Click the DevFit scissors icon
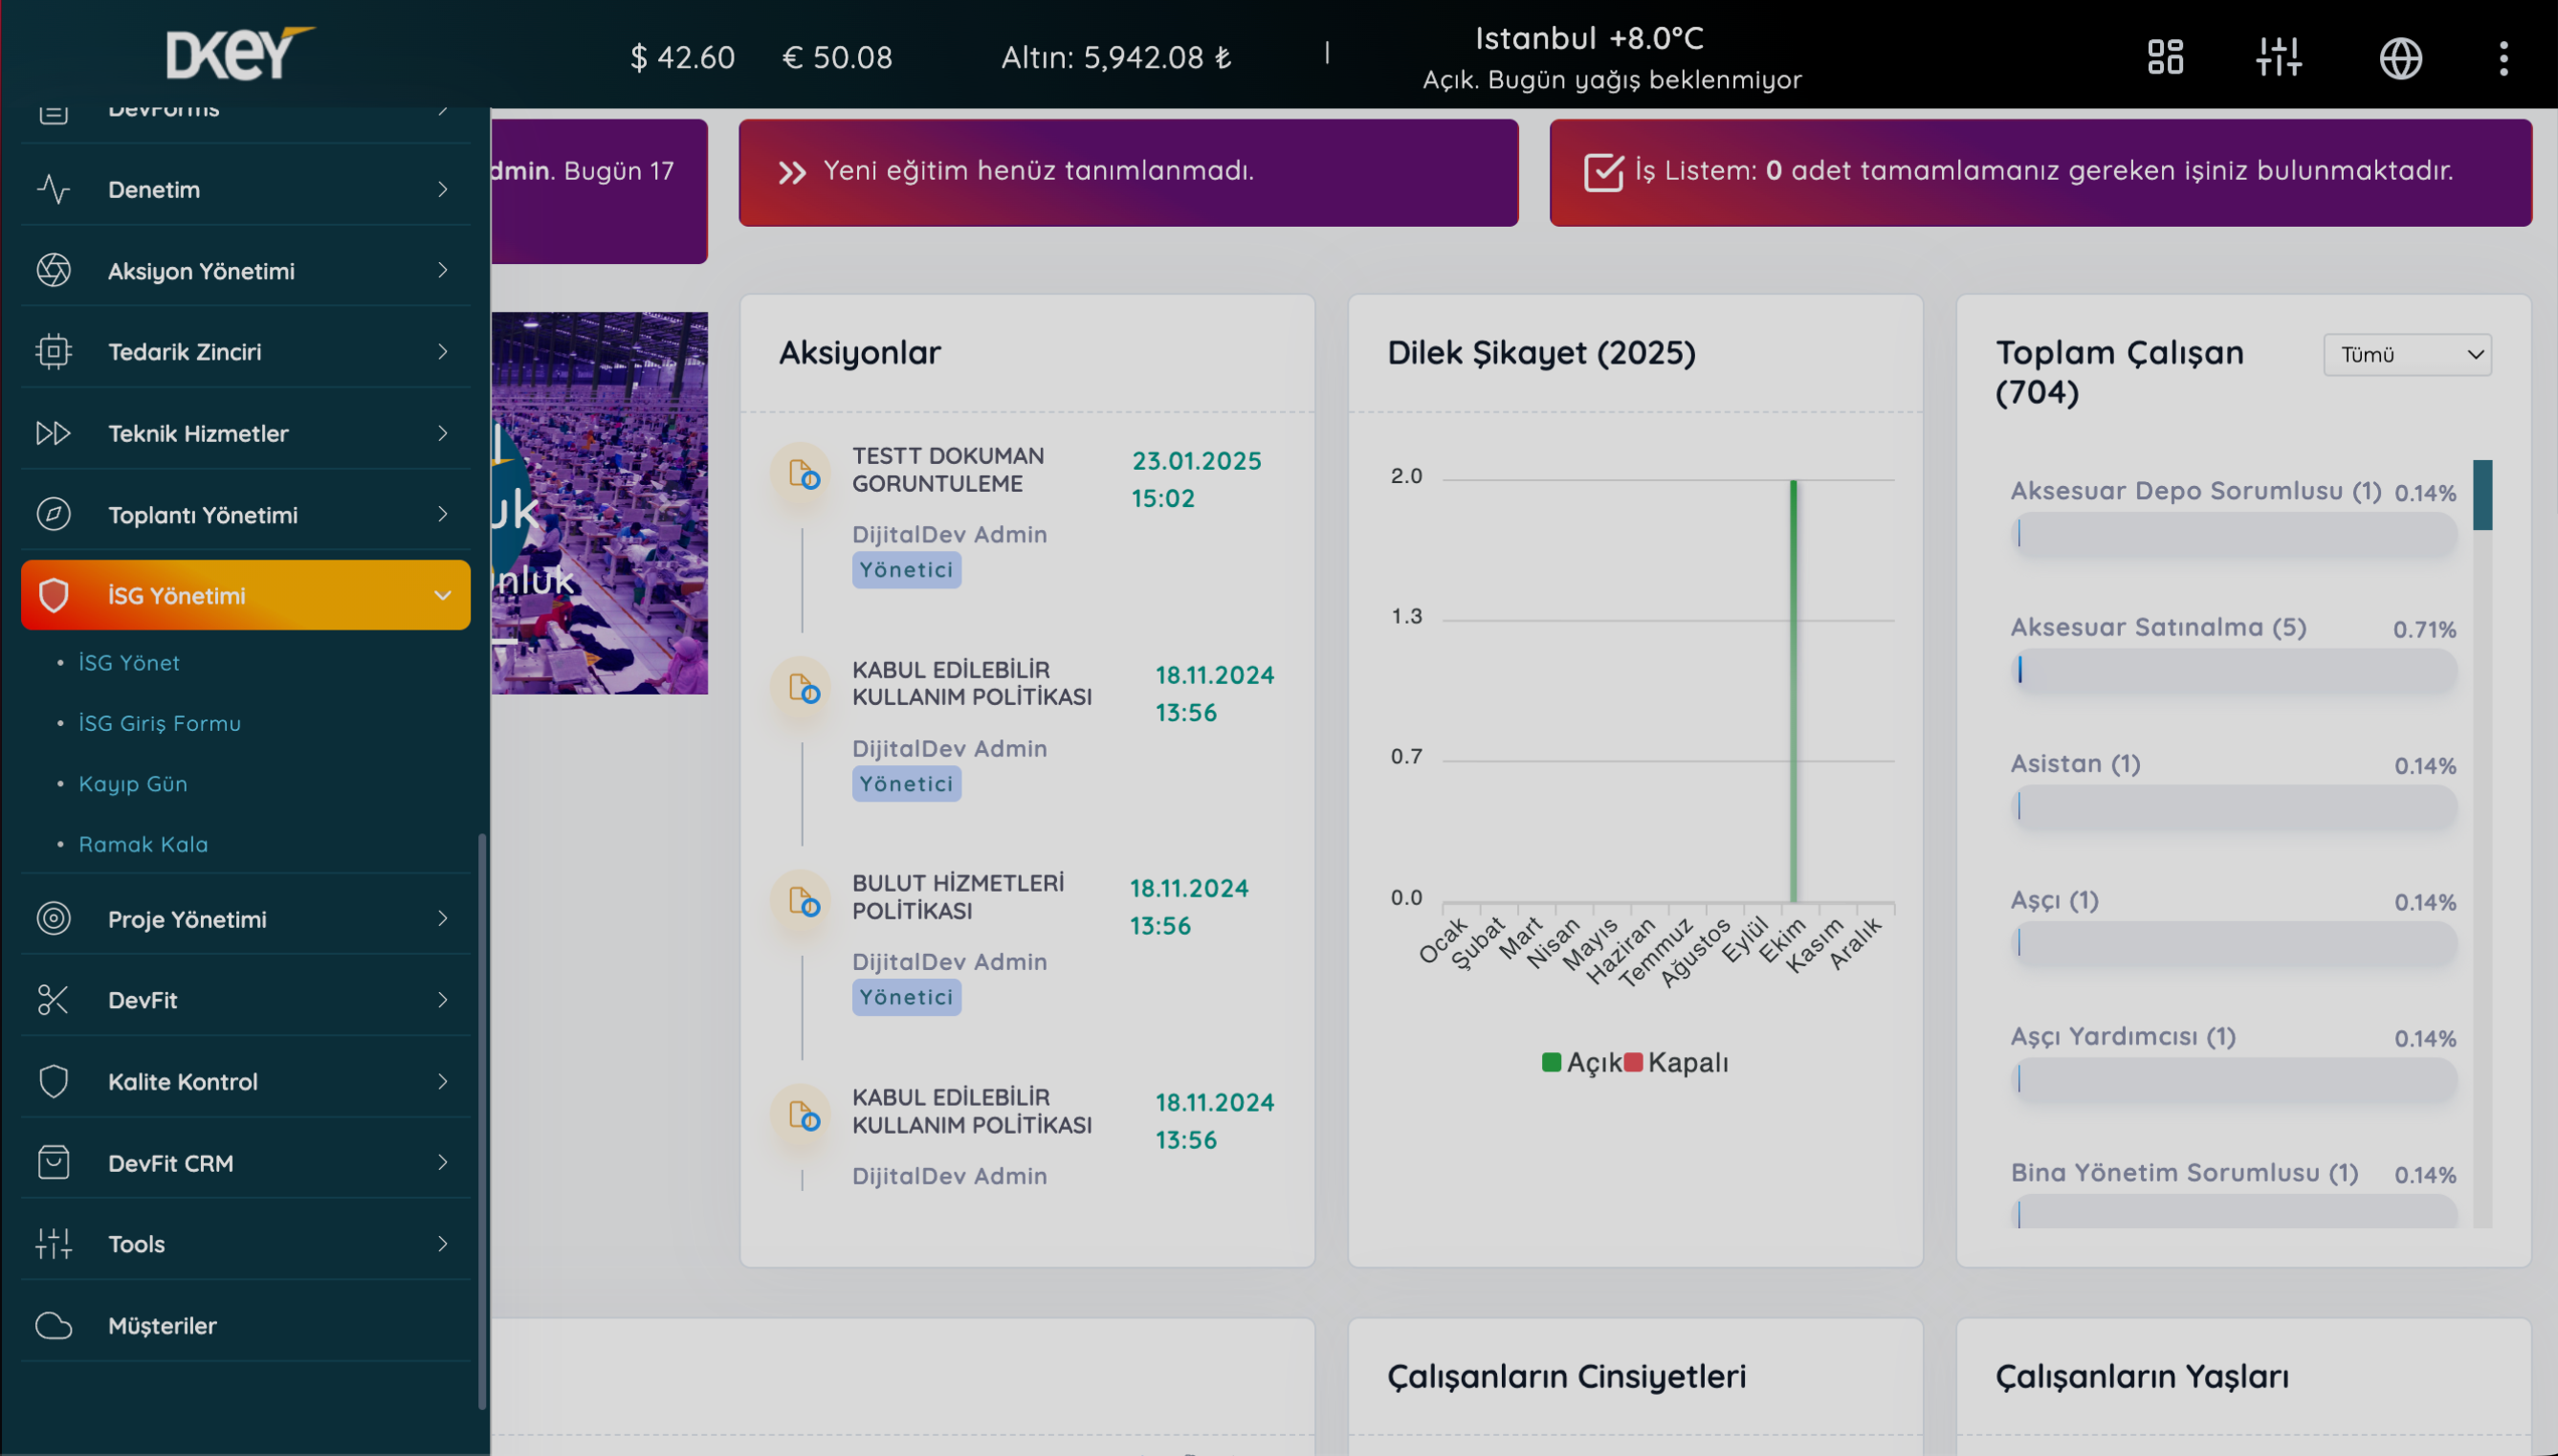Screen dimensions: 2558x1456 (x=54, y=999)
